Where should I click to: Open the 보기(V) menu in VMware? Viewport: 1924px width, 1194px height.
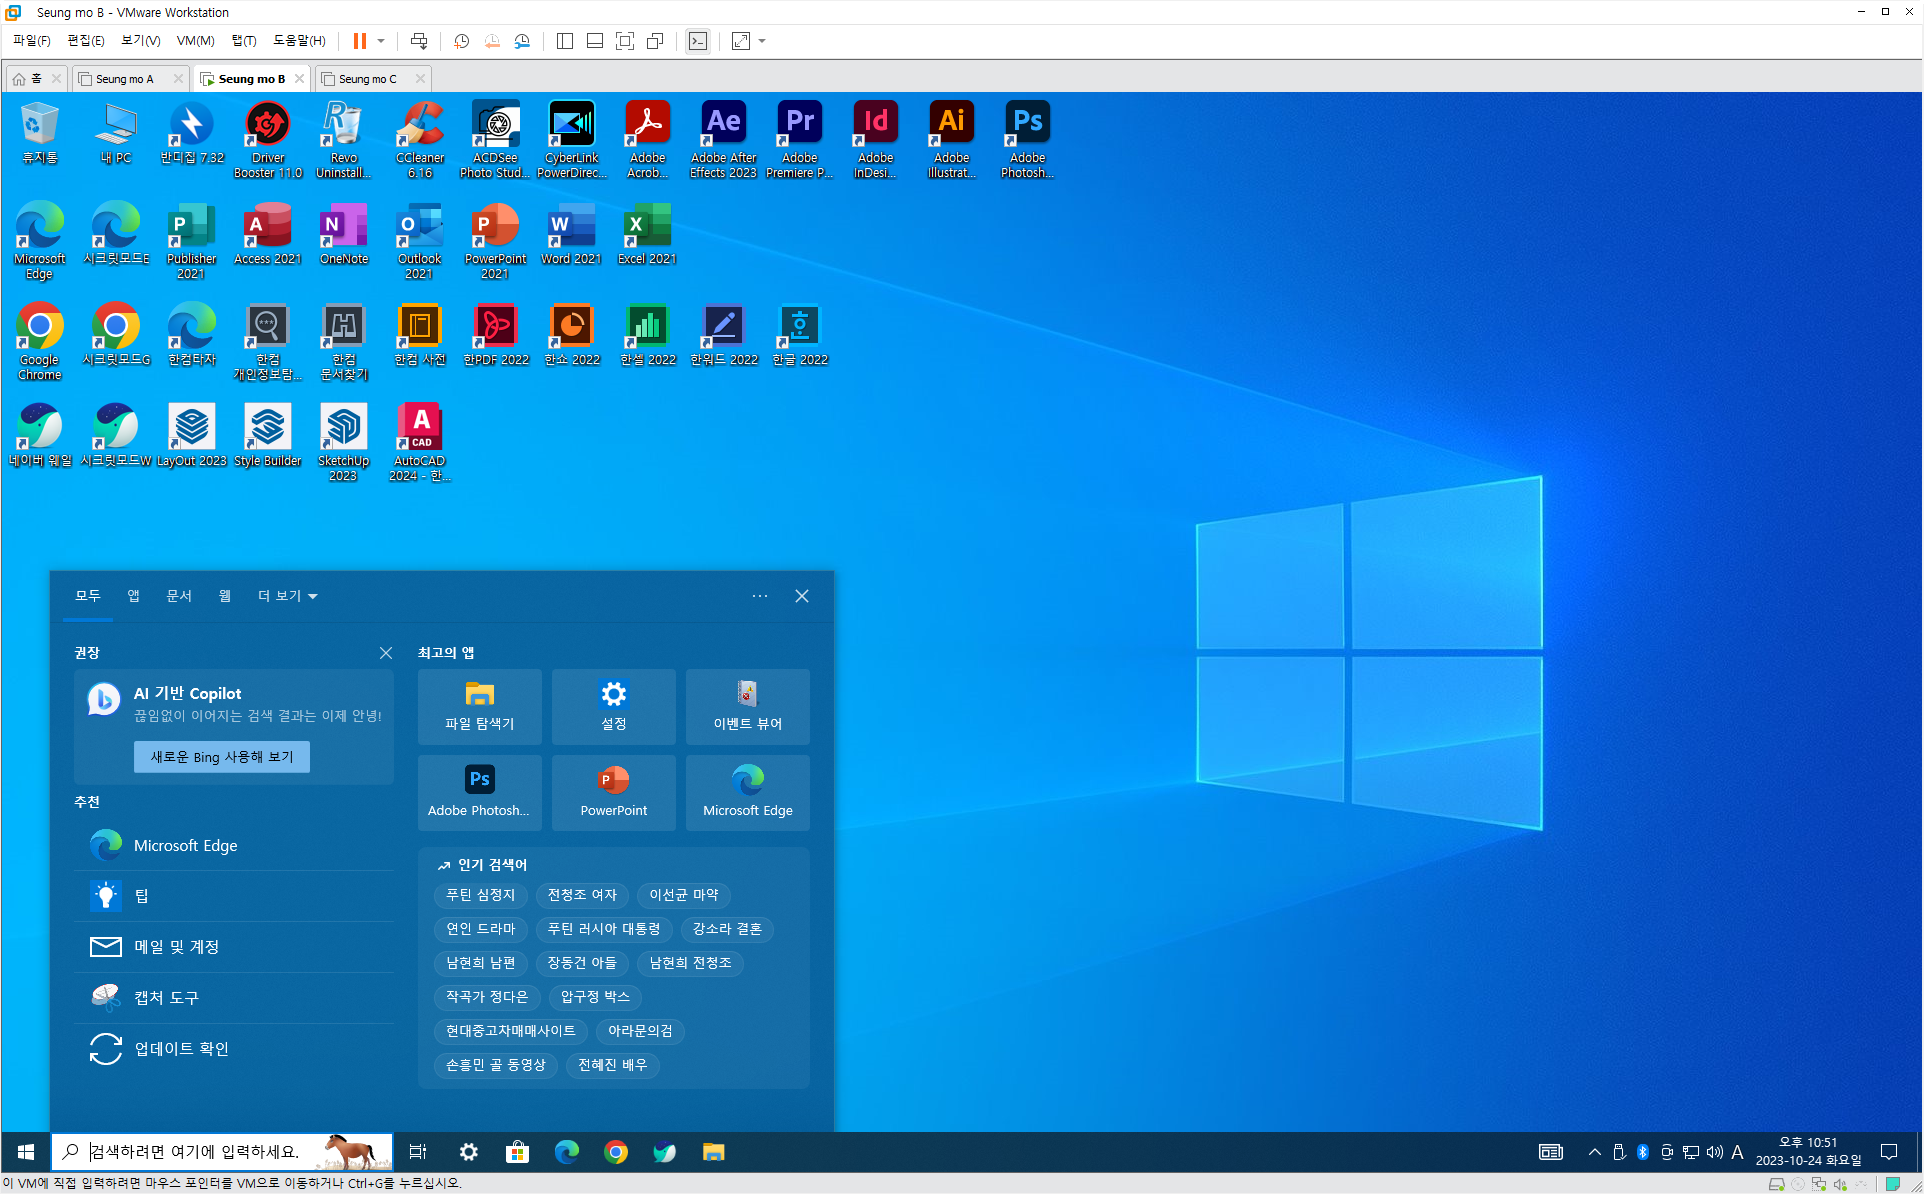coord(140,41)
